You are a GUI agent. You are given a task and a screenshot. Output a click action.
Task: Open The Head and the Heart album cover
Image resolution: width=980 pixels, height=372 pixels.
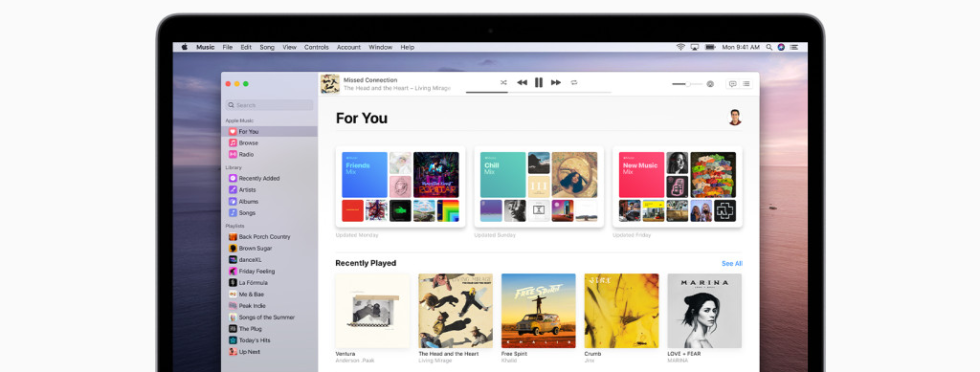[456, 311]
